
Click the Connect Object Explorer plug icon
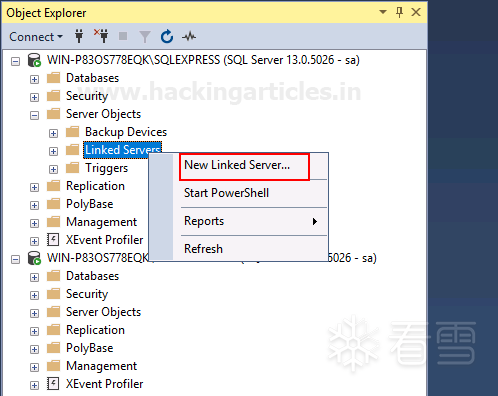pos(79,36)
